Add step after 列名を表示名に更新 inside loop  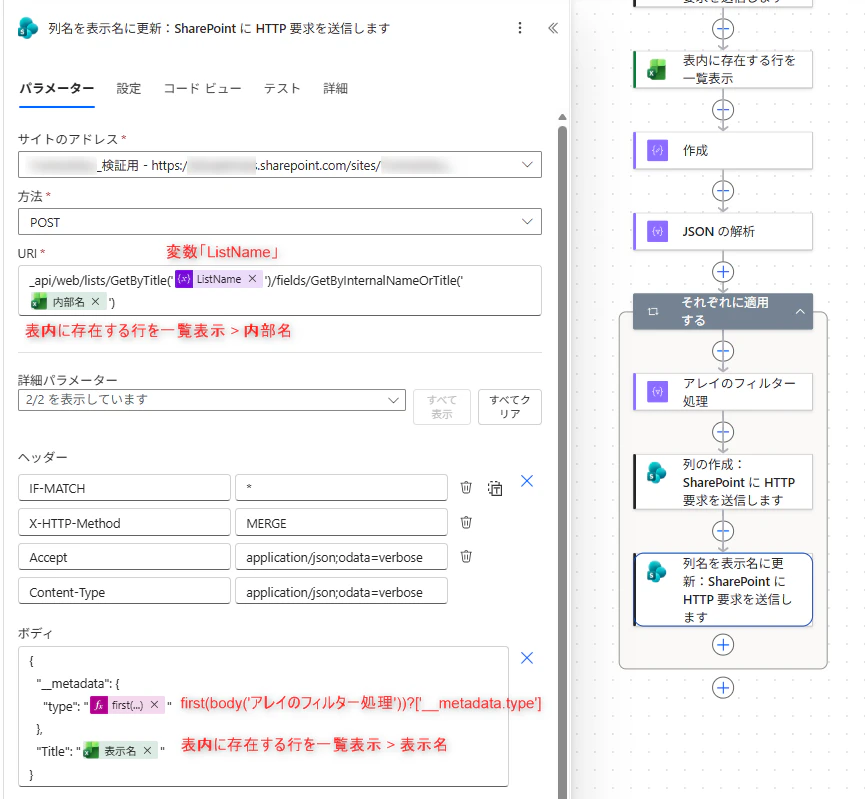click(723, 644)
